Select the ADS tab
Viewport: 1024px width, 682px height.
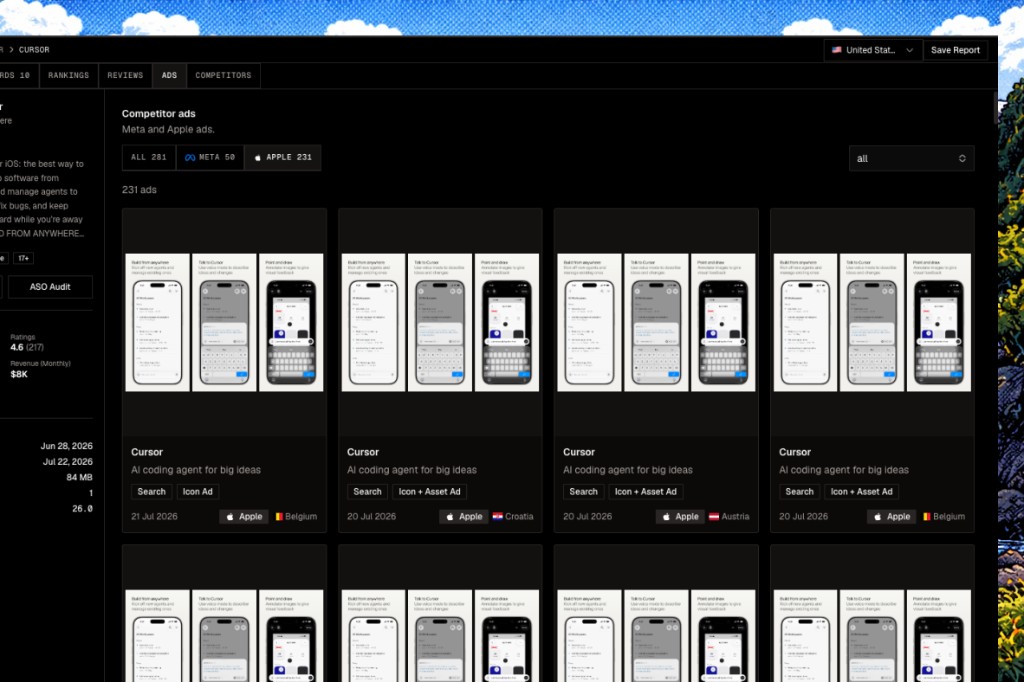click(169, 76)
